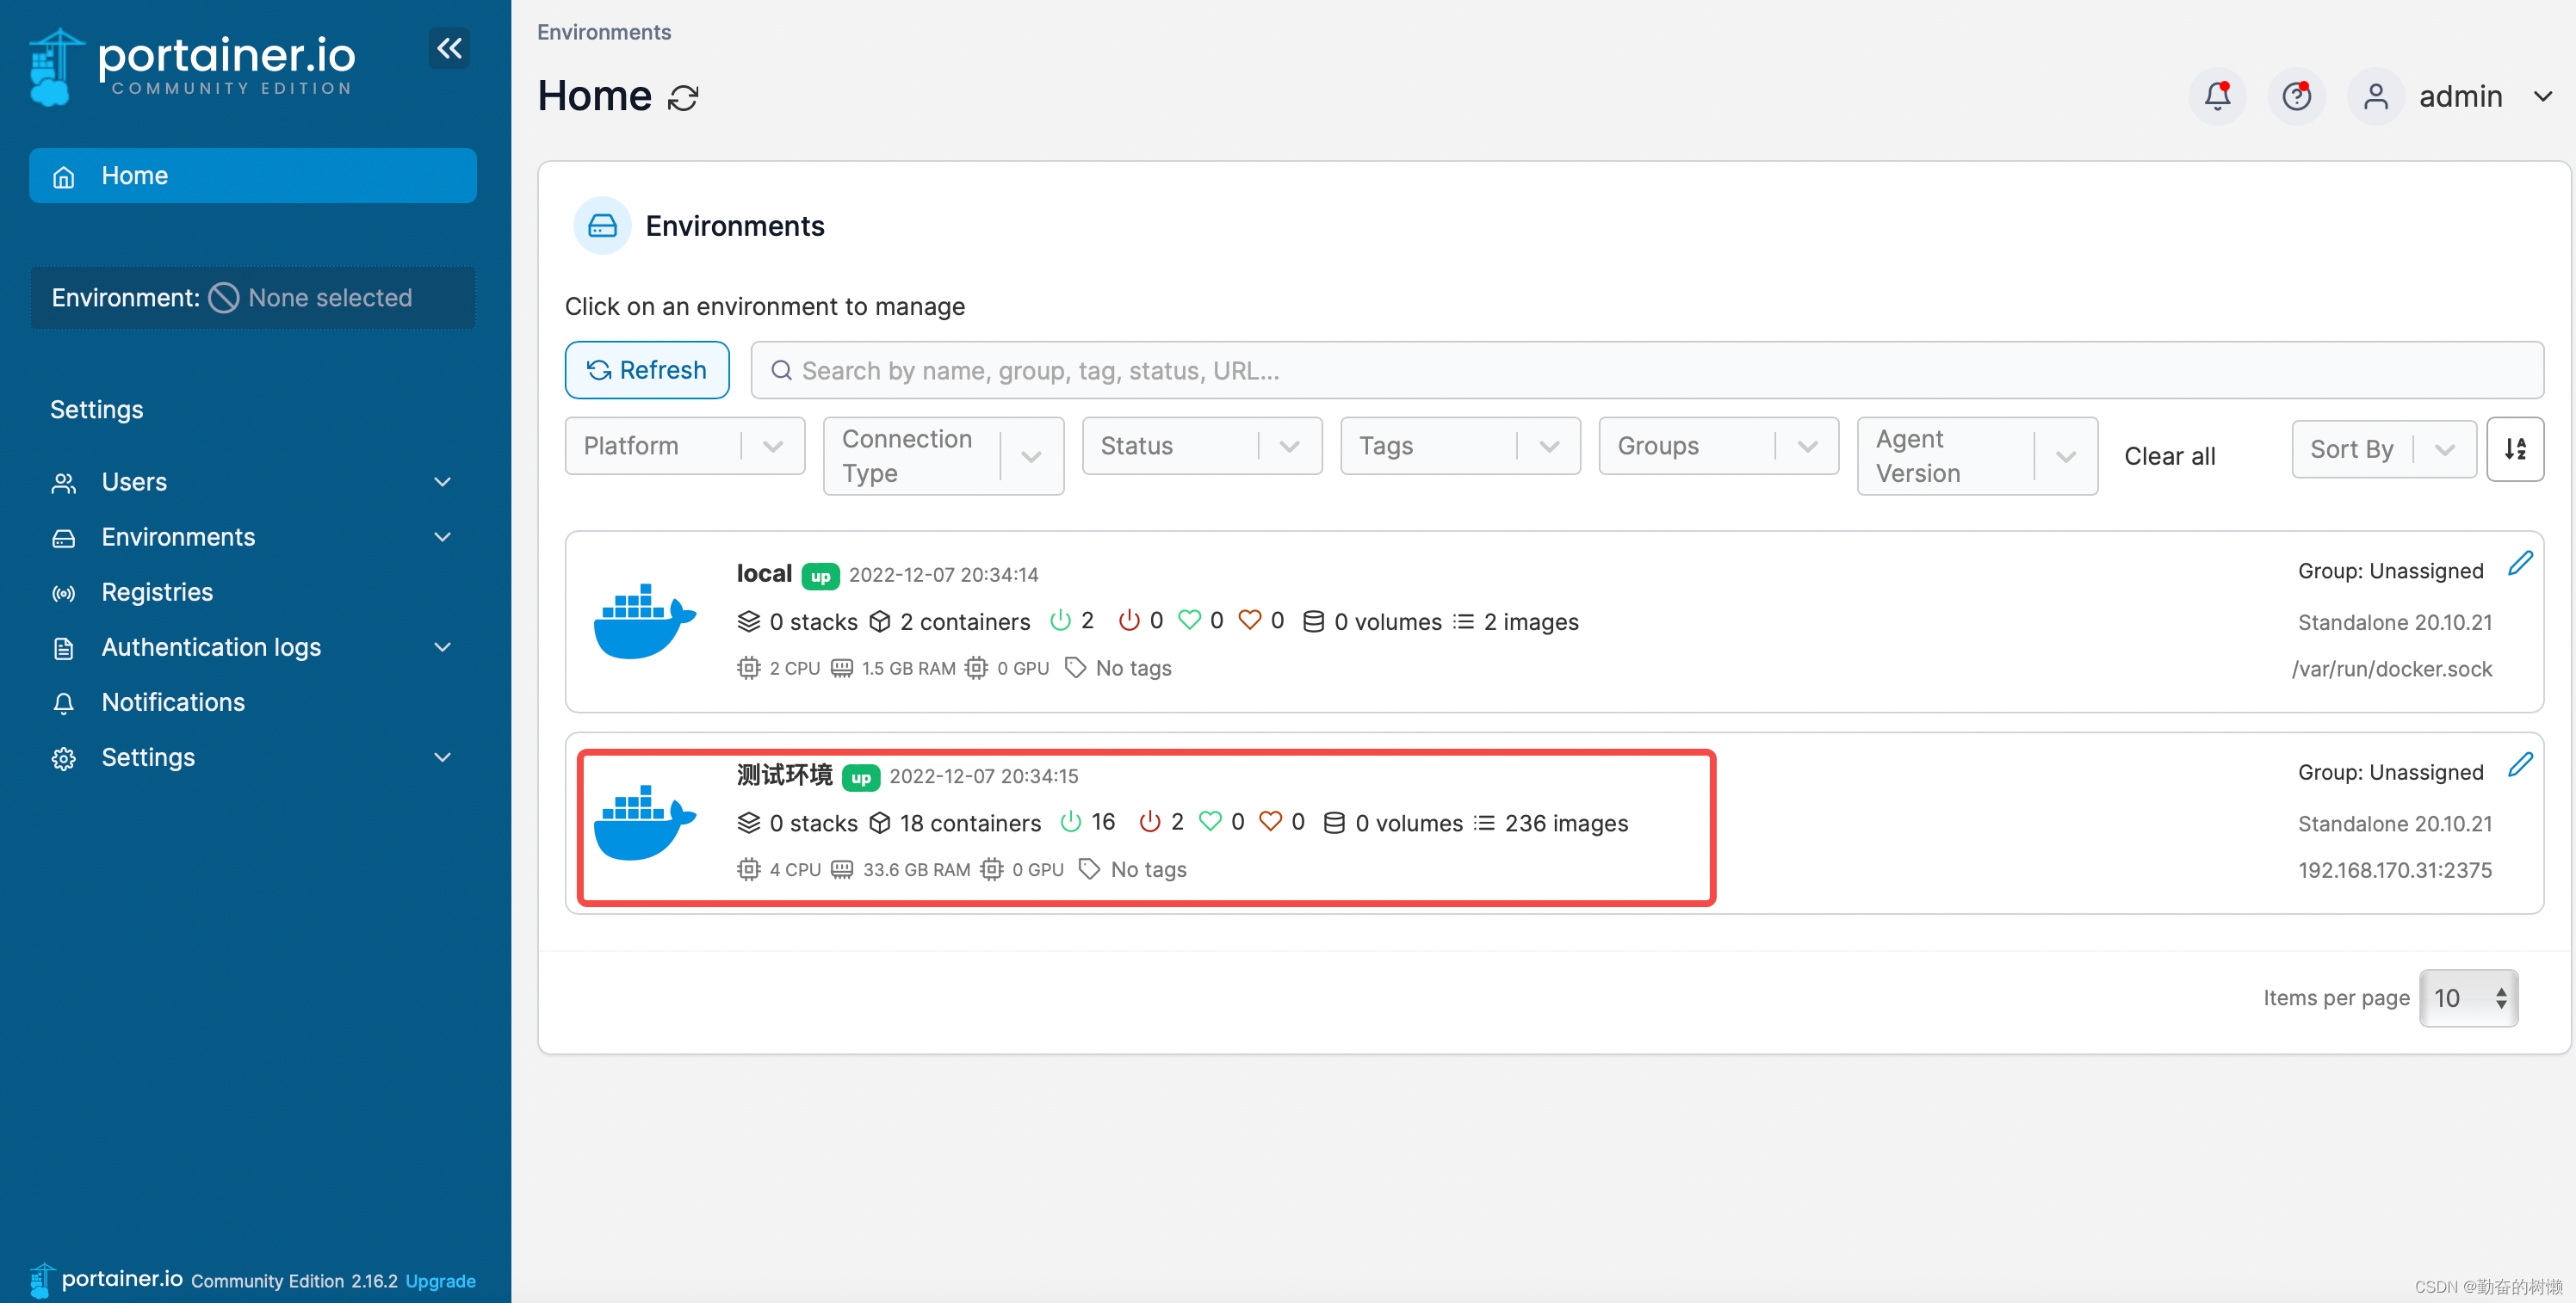Expand the Authentication logs sidebar section
2576x1303 pixels.
point(252,647)
